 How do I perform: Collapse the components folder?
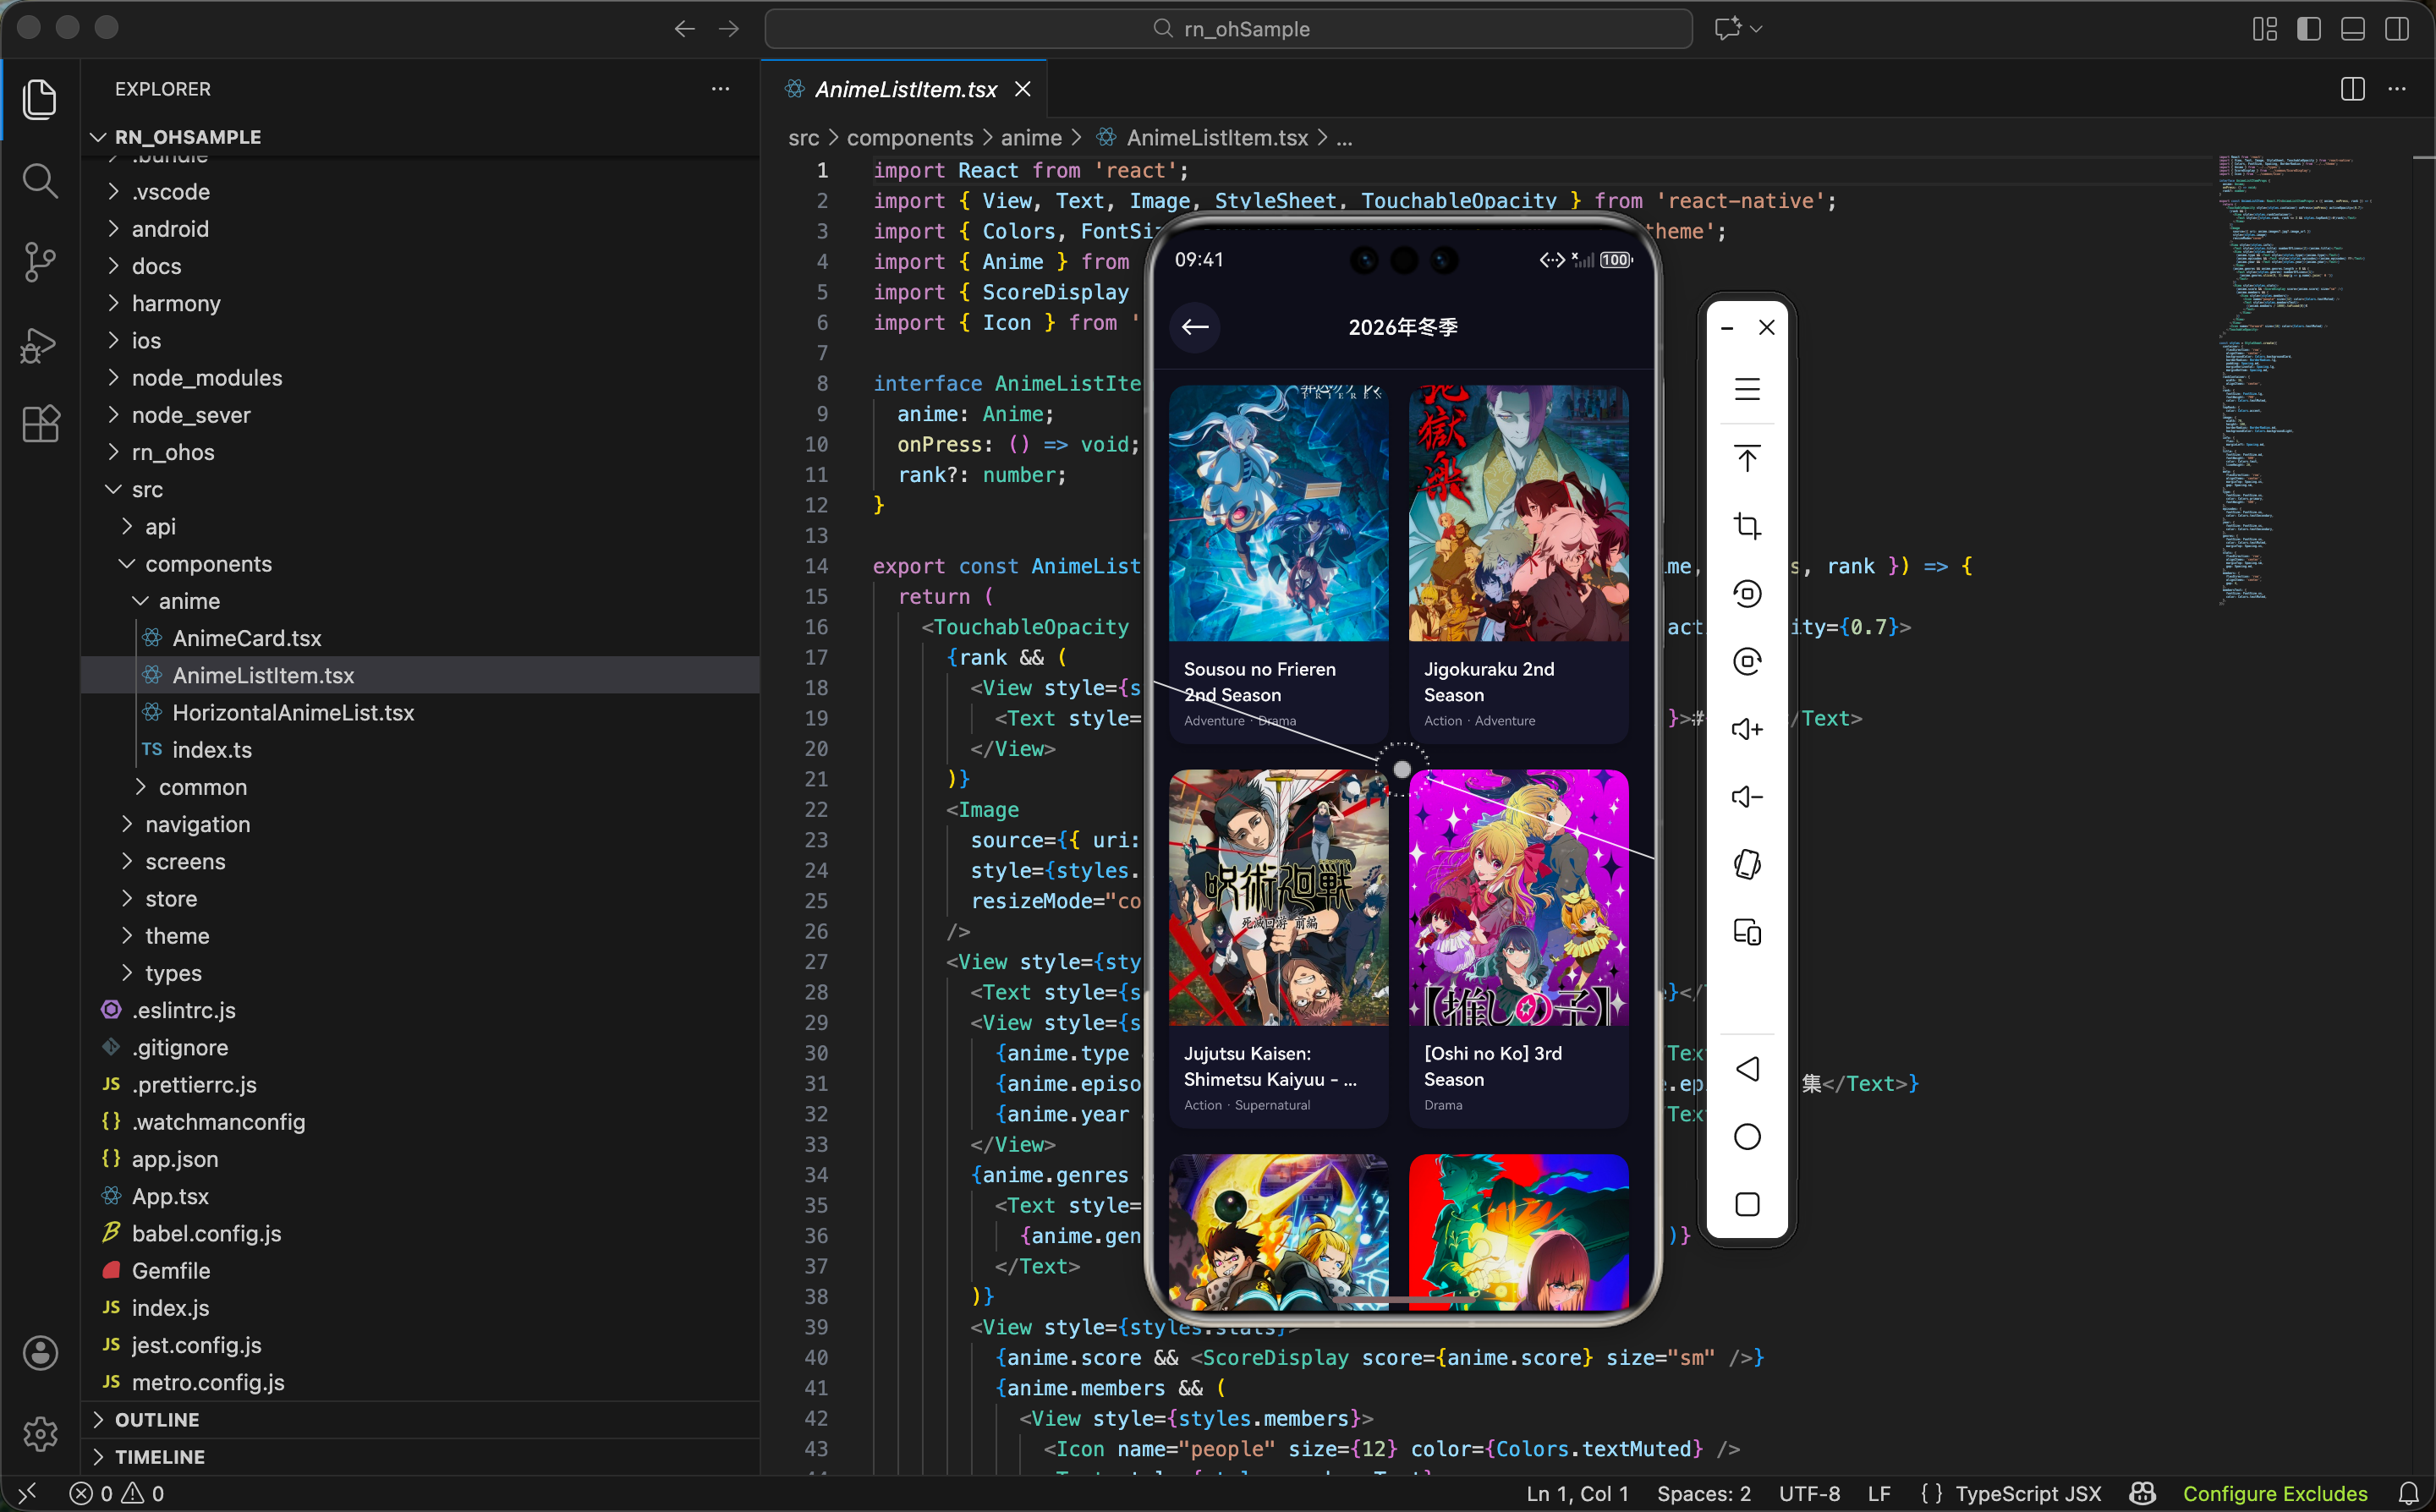208,564
